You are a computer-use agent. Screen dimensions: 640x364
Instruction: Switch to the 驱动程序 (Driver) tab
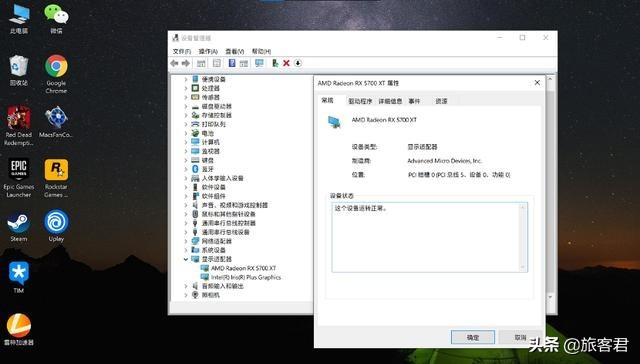[x=360, y=101]
